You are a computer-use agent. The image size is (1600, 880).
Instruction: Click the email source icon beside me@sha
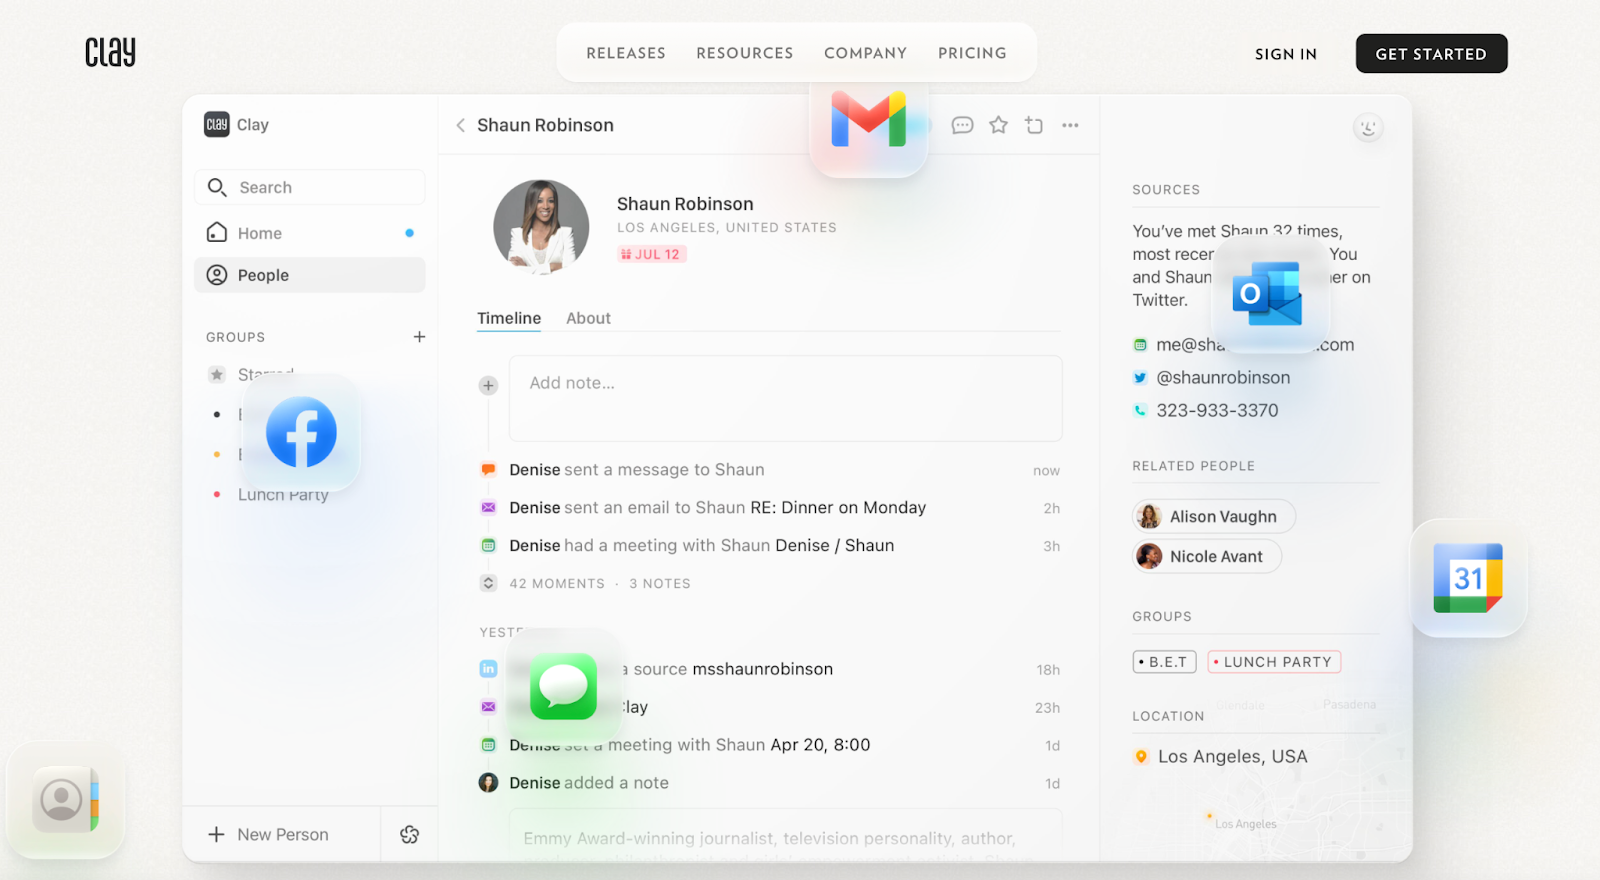pos(1140,345)
